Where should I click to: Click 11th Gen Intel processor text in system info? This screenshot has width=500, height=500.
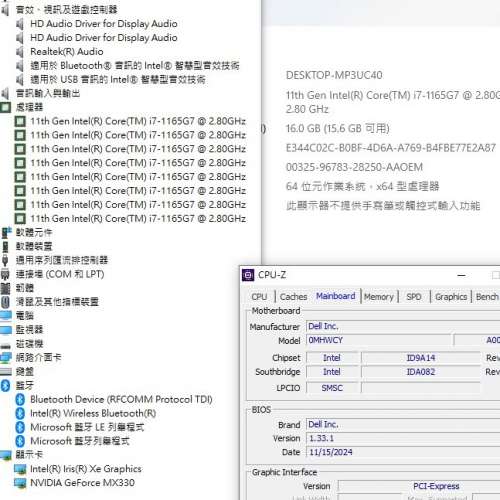pos(393,102)
